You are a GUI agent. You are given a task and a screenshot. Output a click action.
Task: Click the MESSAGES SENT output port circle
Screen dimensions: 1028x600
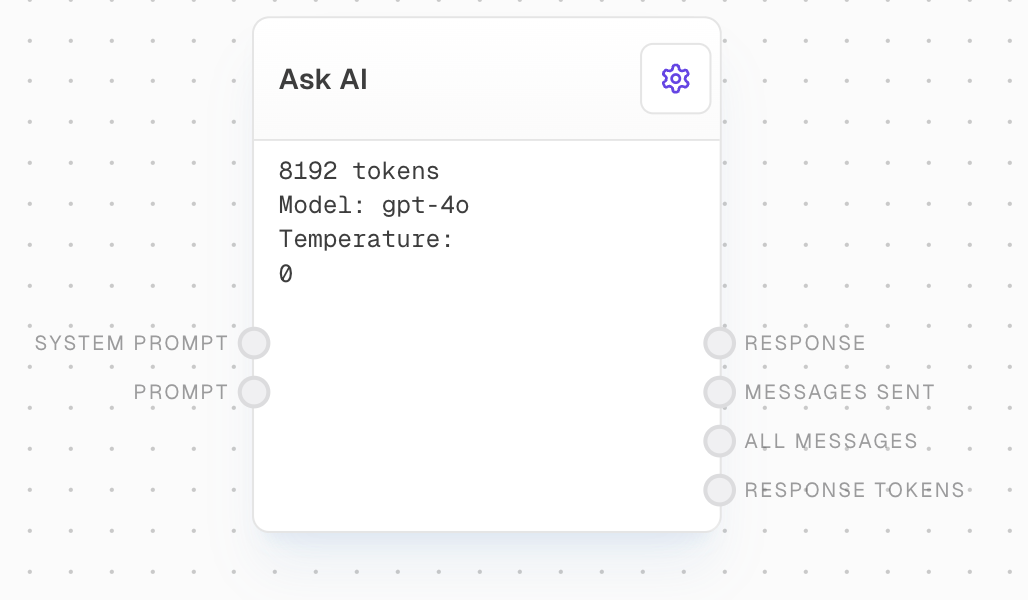719,392
